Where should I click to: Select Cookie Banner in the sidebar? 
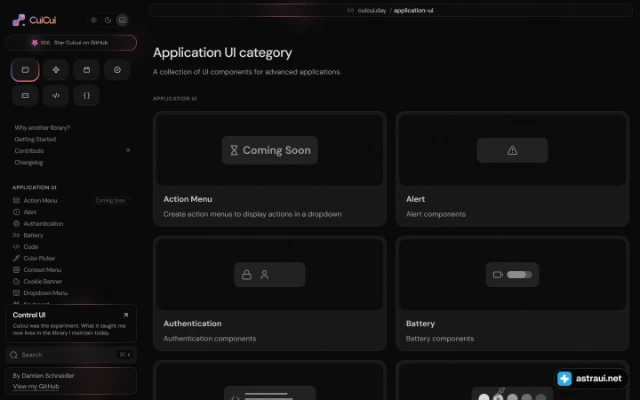[43, 281]
